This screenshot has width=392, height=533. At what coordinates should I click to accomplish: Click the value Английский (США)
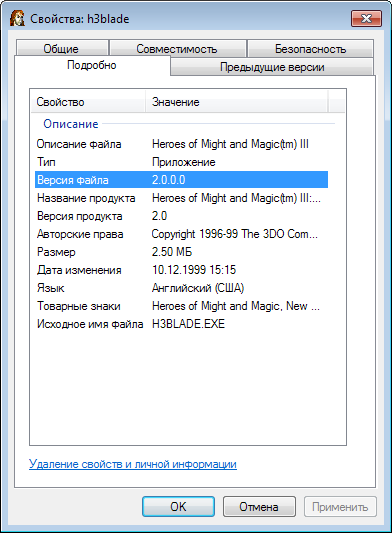(198, 288)
